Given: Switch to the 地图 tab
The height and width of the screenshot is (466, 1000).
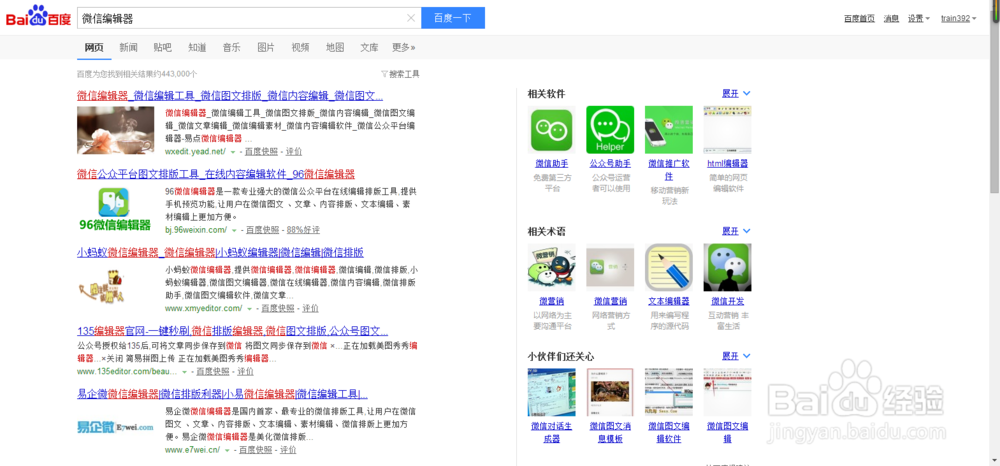Looking at the screenshot, I should 335,47.
